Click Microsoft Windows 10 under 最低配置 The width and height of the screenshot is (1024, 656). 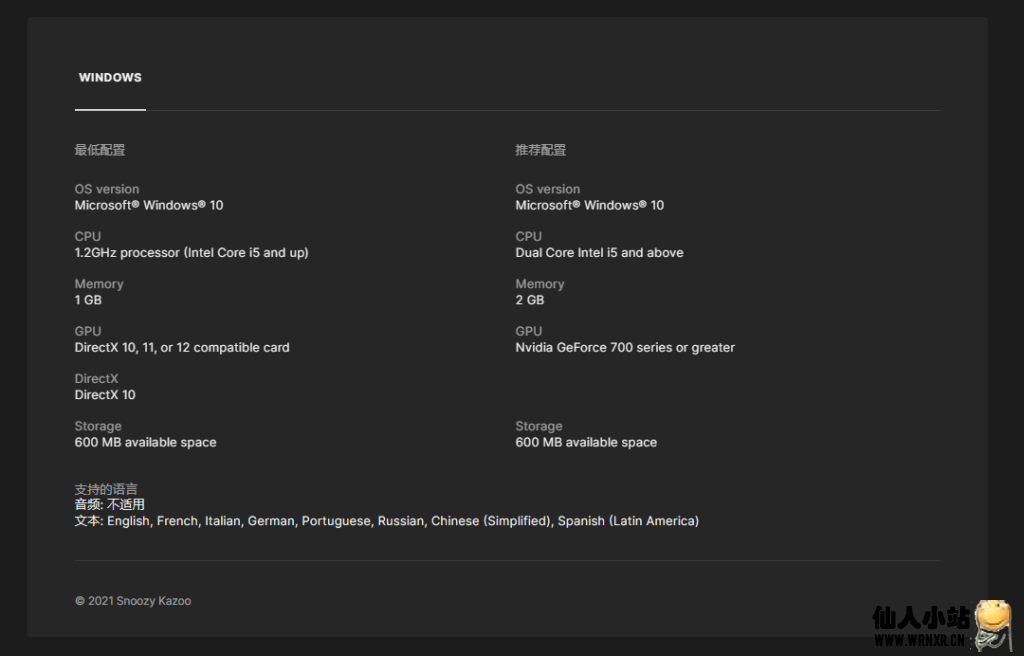point(149,205)
